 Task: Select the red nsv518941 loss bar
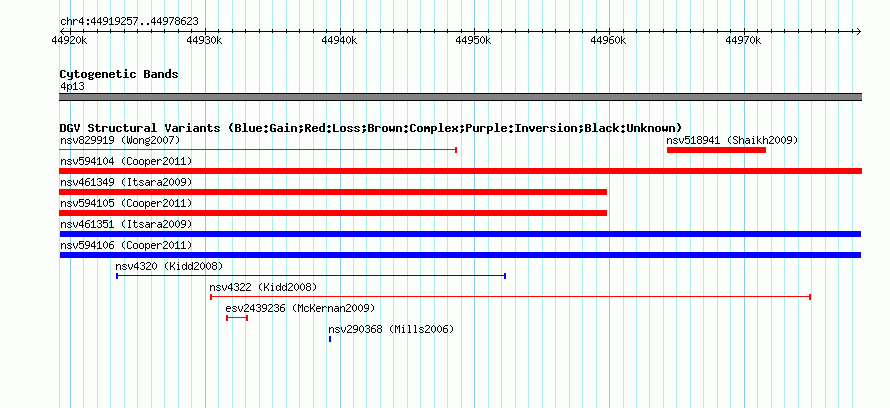pyautogui.click(x=716, y=150)
